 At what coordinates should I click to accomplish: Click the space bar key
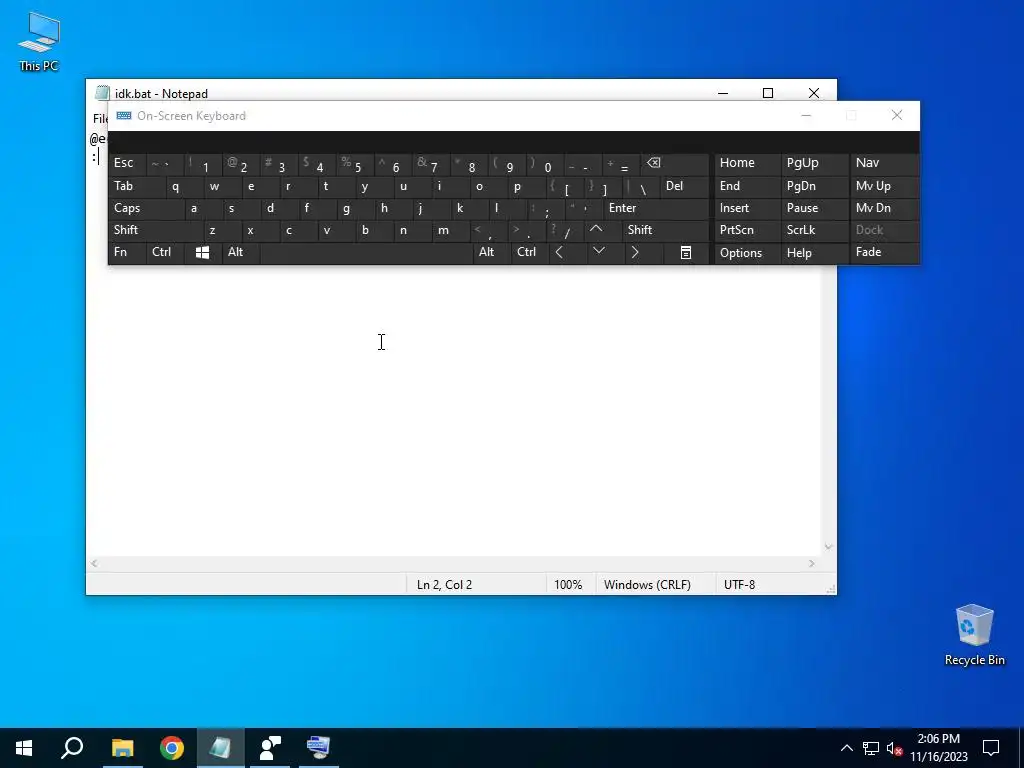pyautogui.click(x=366, y=252)
